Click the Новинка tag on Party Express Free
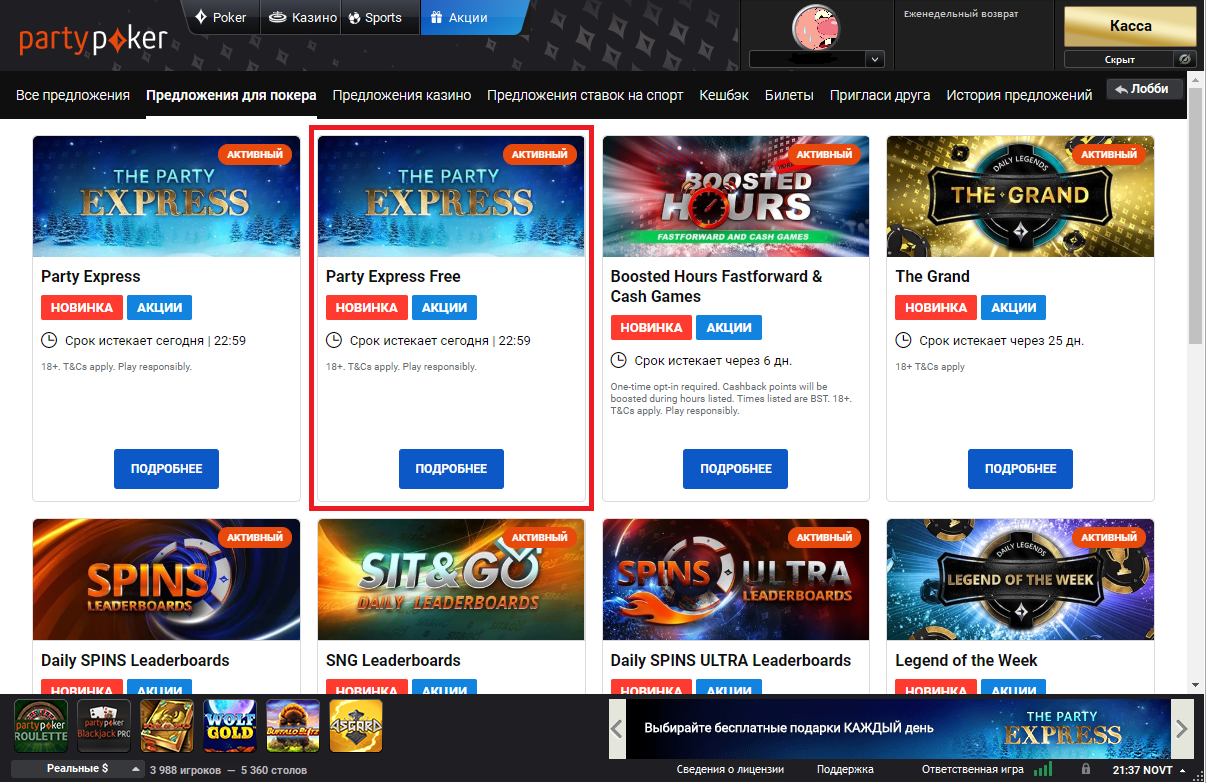Image resolution: width=1206 pixels, height=783 pixels. (x=366, y=307)
